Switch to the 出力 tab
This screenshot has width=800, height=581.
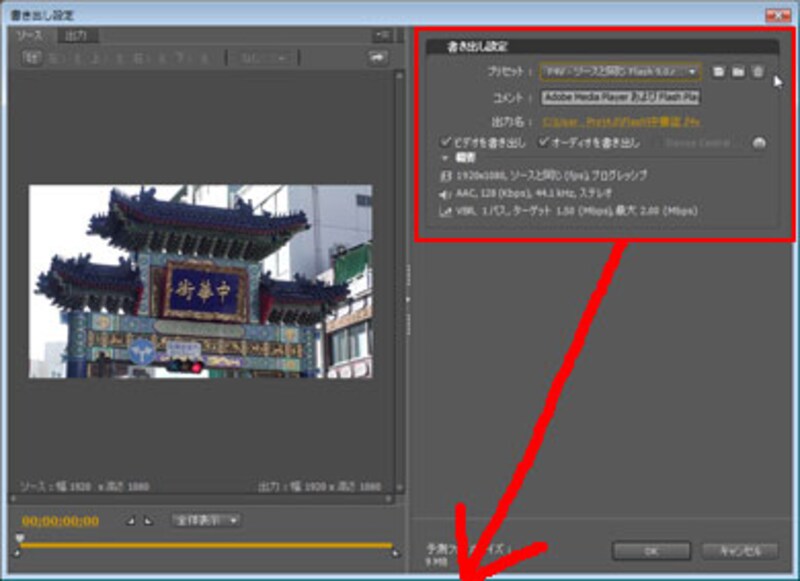pyautogui.click(x=76, y=35)
